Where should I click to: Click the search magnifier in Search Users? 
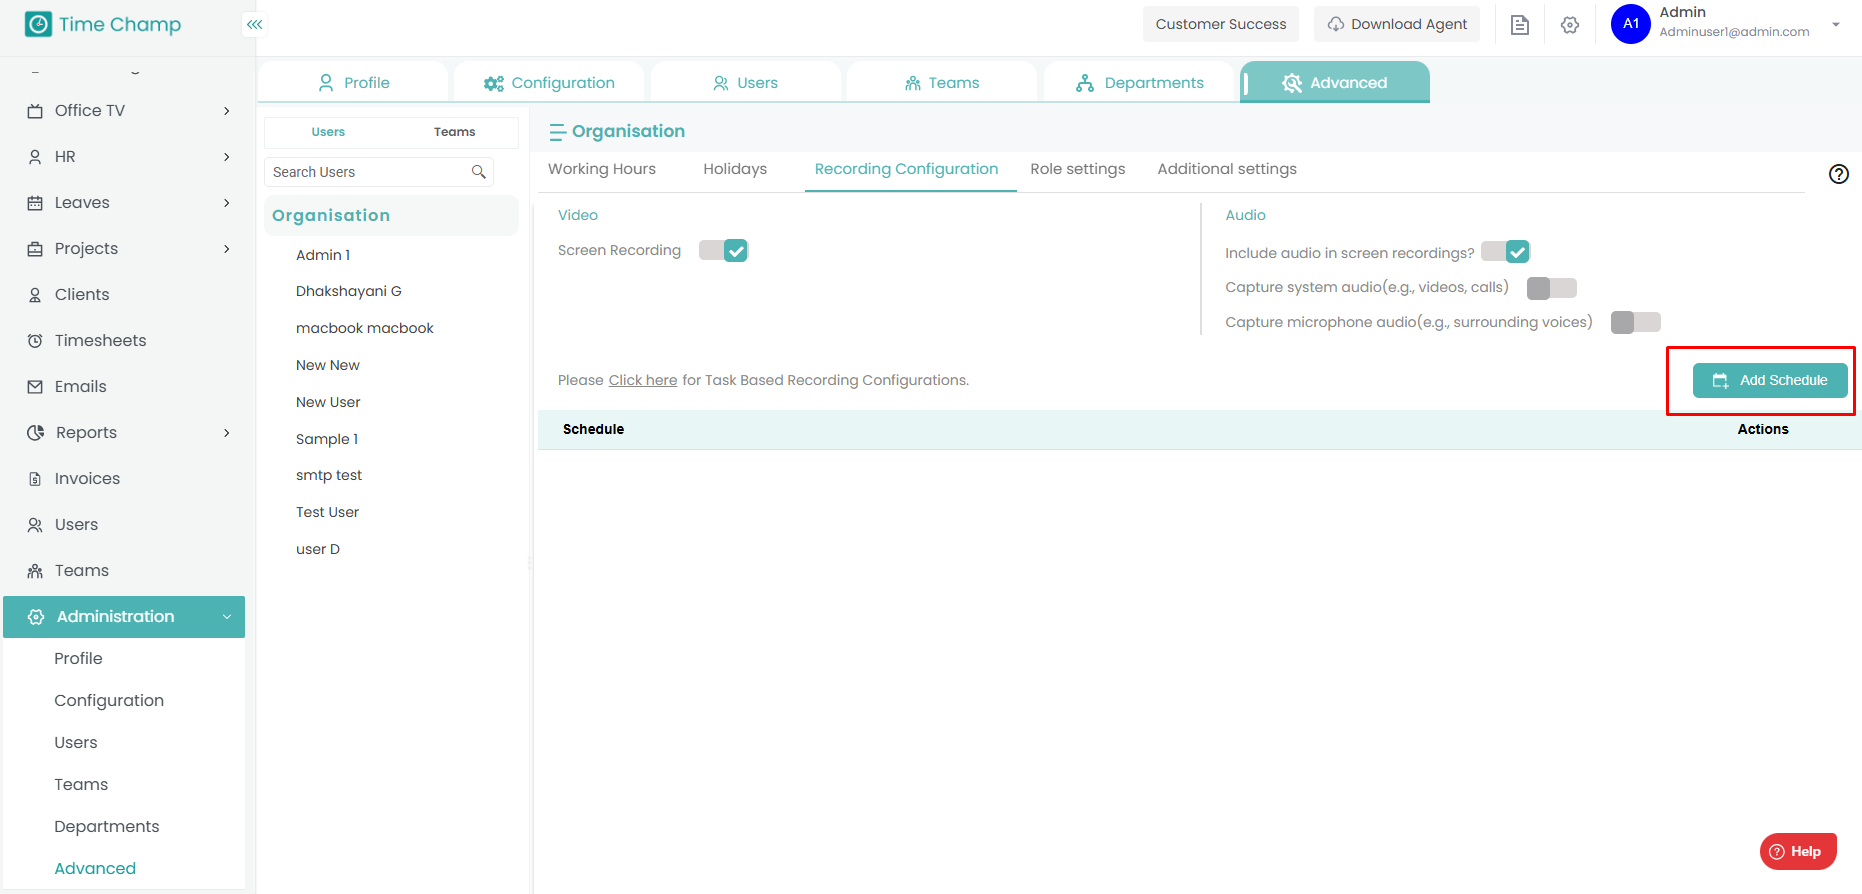(479, 172)
